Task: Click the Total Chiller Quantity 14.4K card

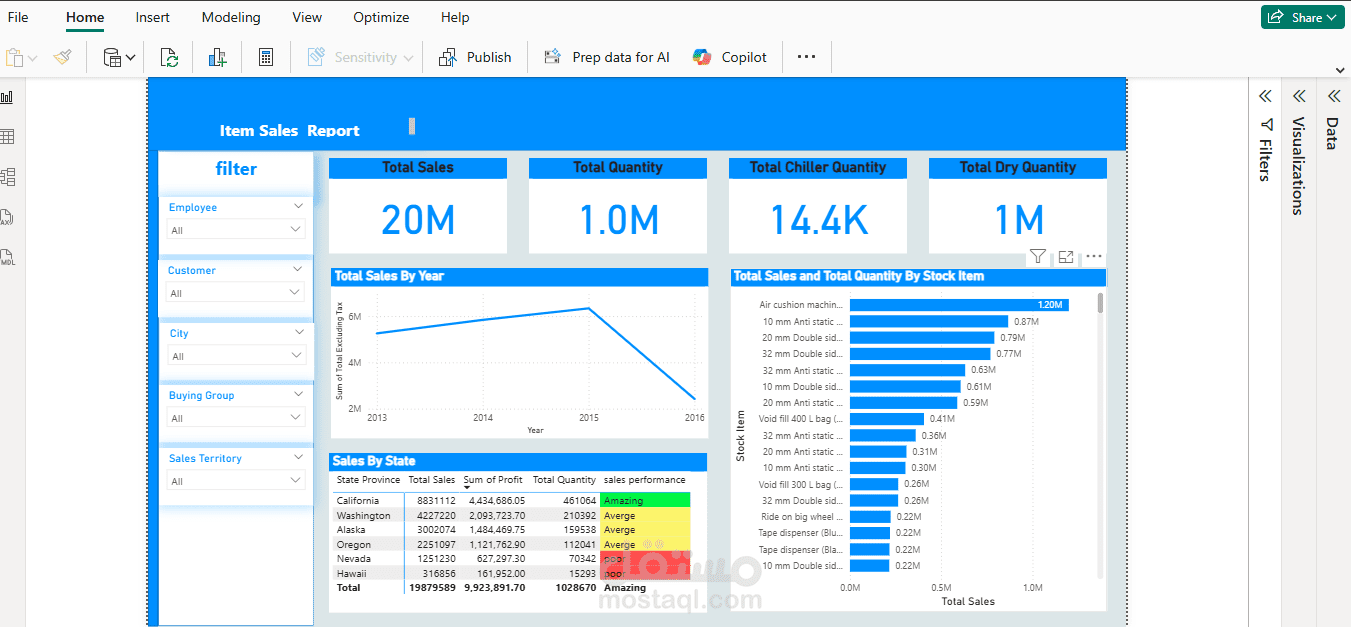Action: [x=818, y=205]
